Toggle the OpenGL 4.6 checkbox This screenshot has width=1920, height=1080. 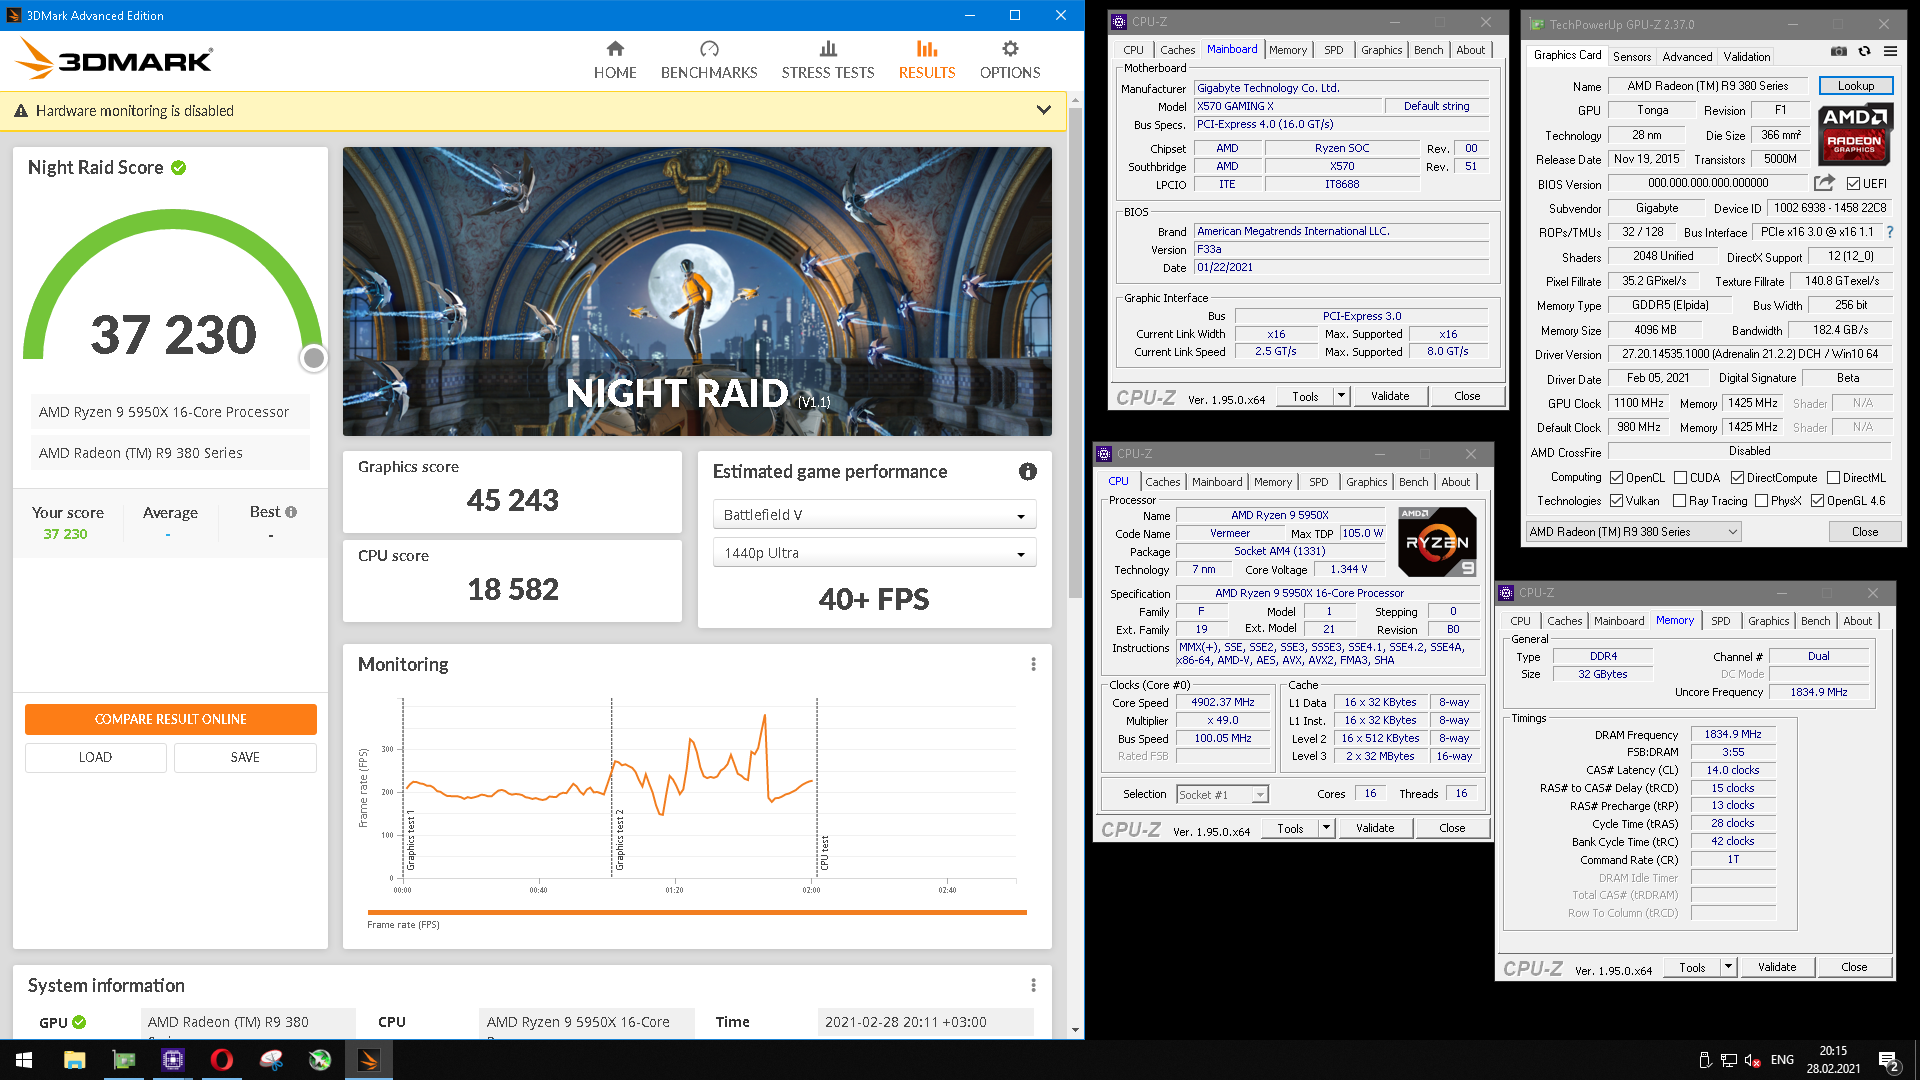coord(1817,501)
